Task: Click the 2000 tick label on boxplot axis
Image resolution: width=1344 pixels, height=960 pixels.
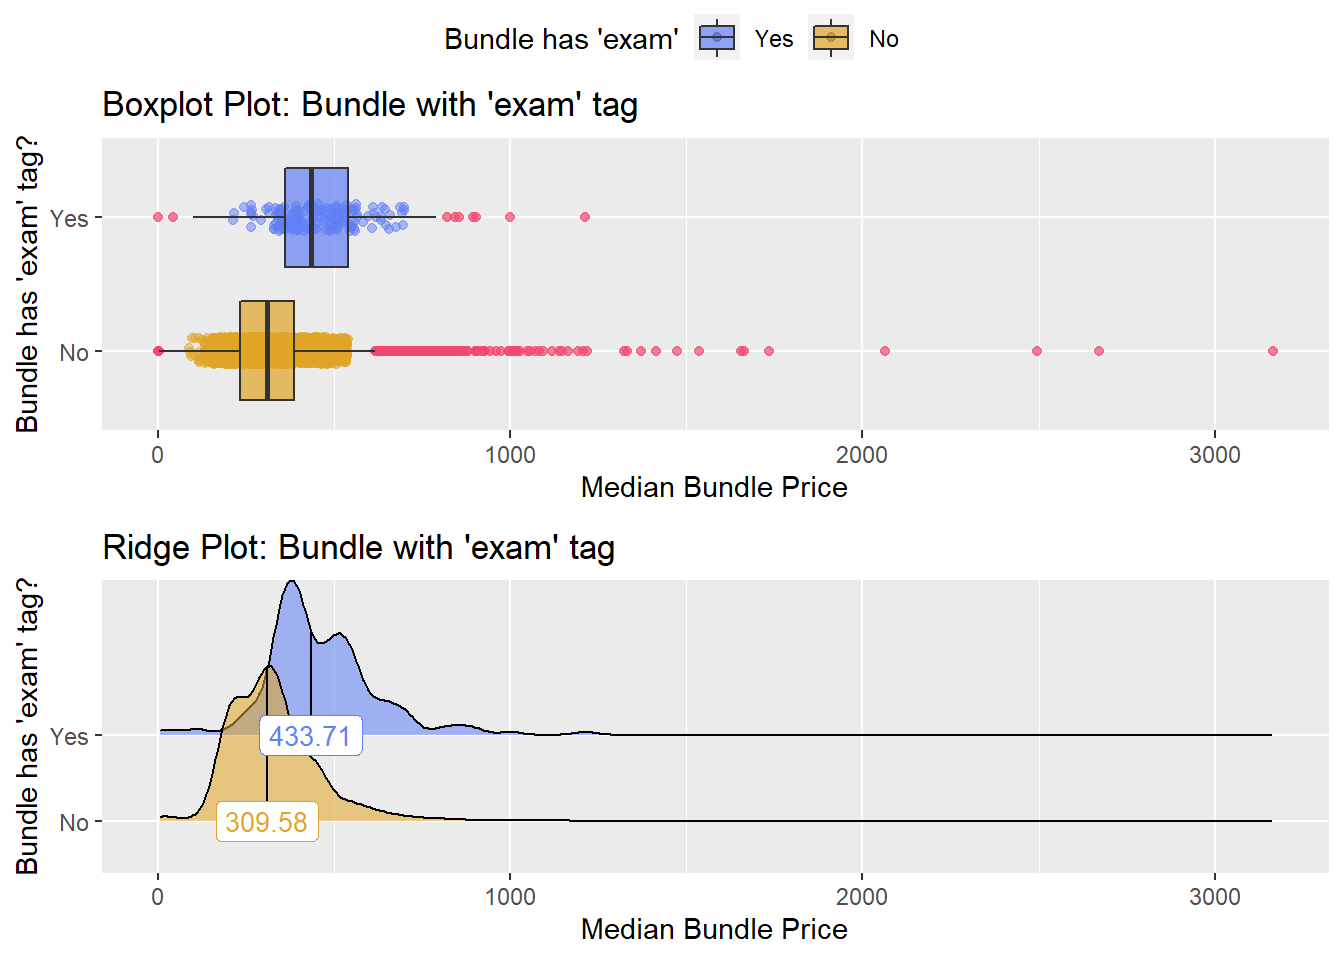Action: [x=862, y=455]
